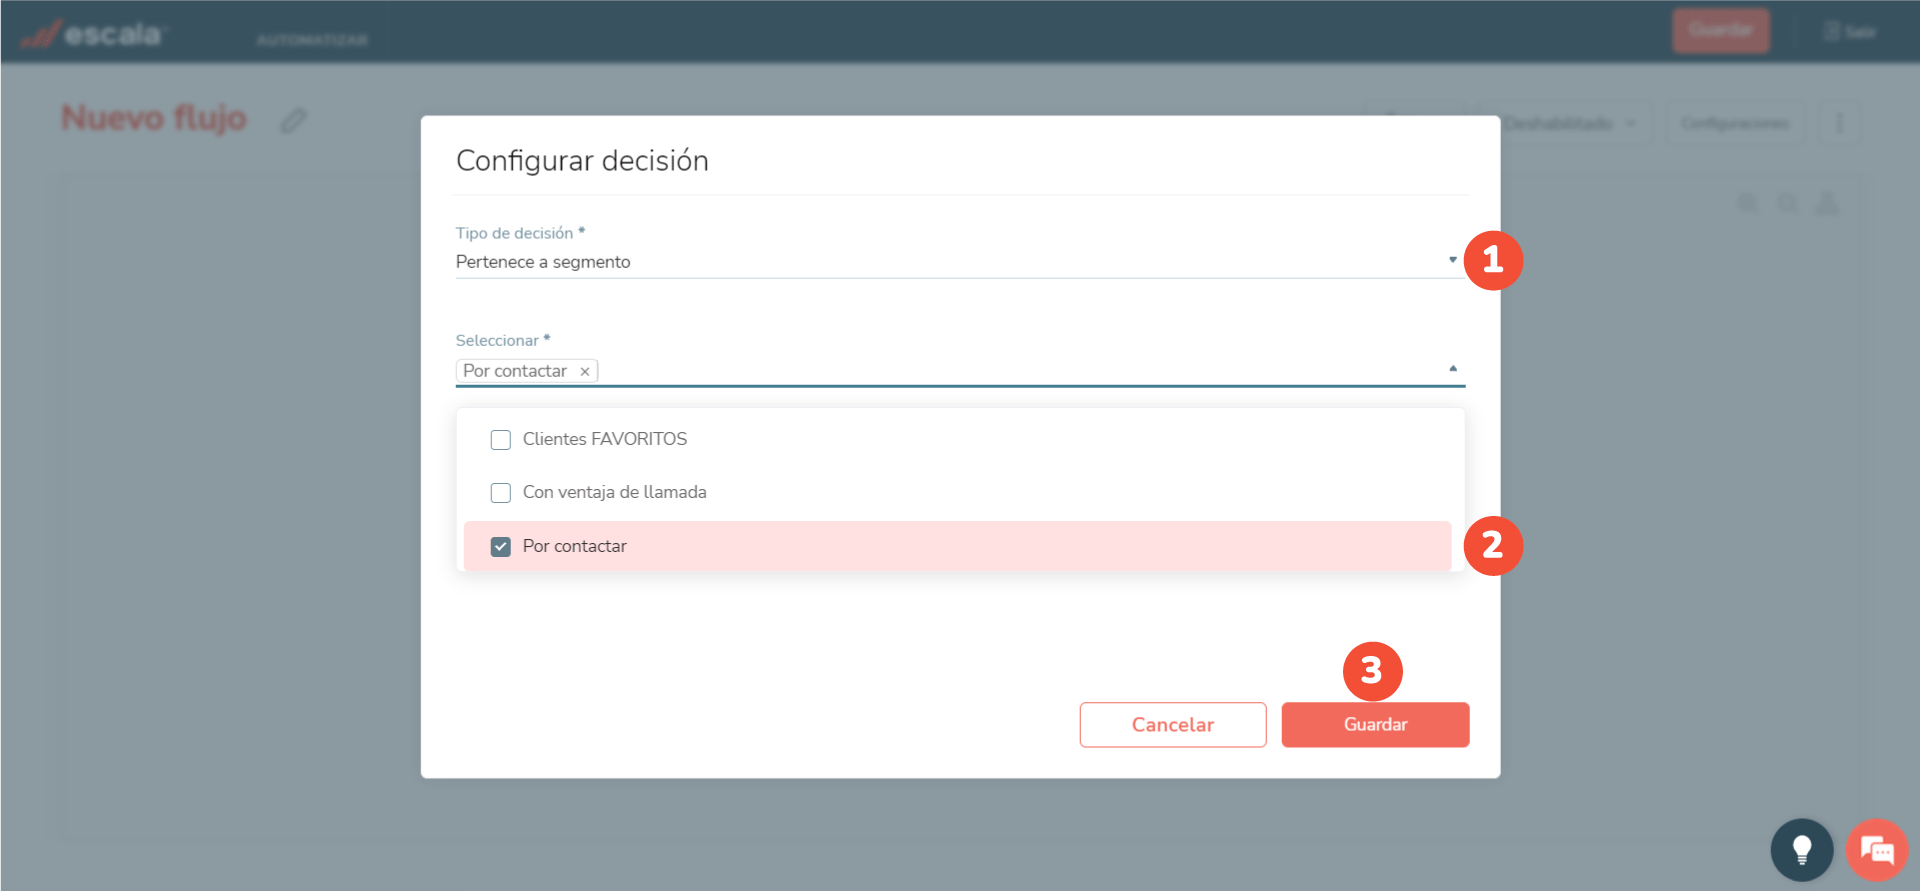This screenshot has height=891, width=1920.
Task: Remove the 'Por contactar' tag with its x
Action: (585, 372)
